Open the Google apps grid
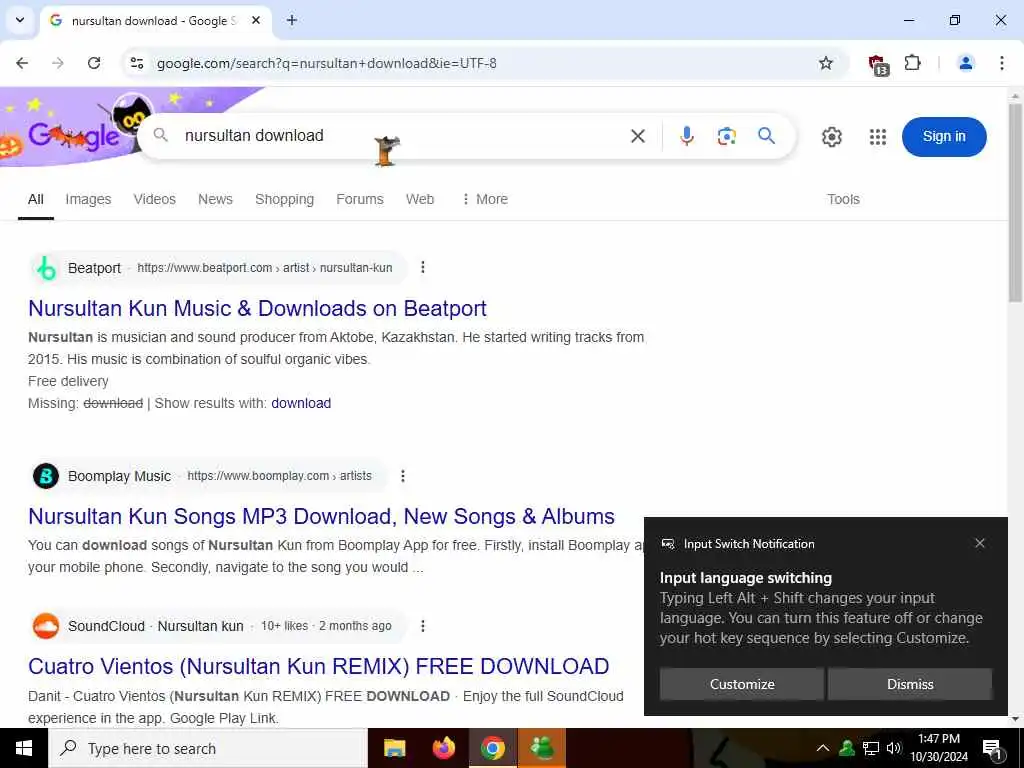 (878, 136)
